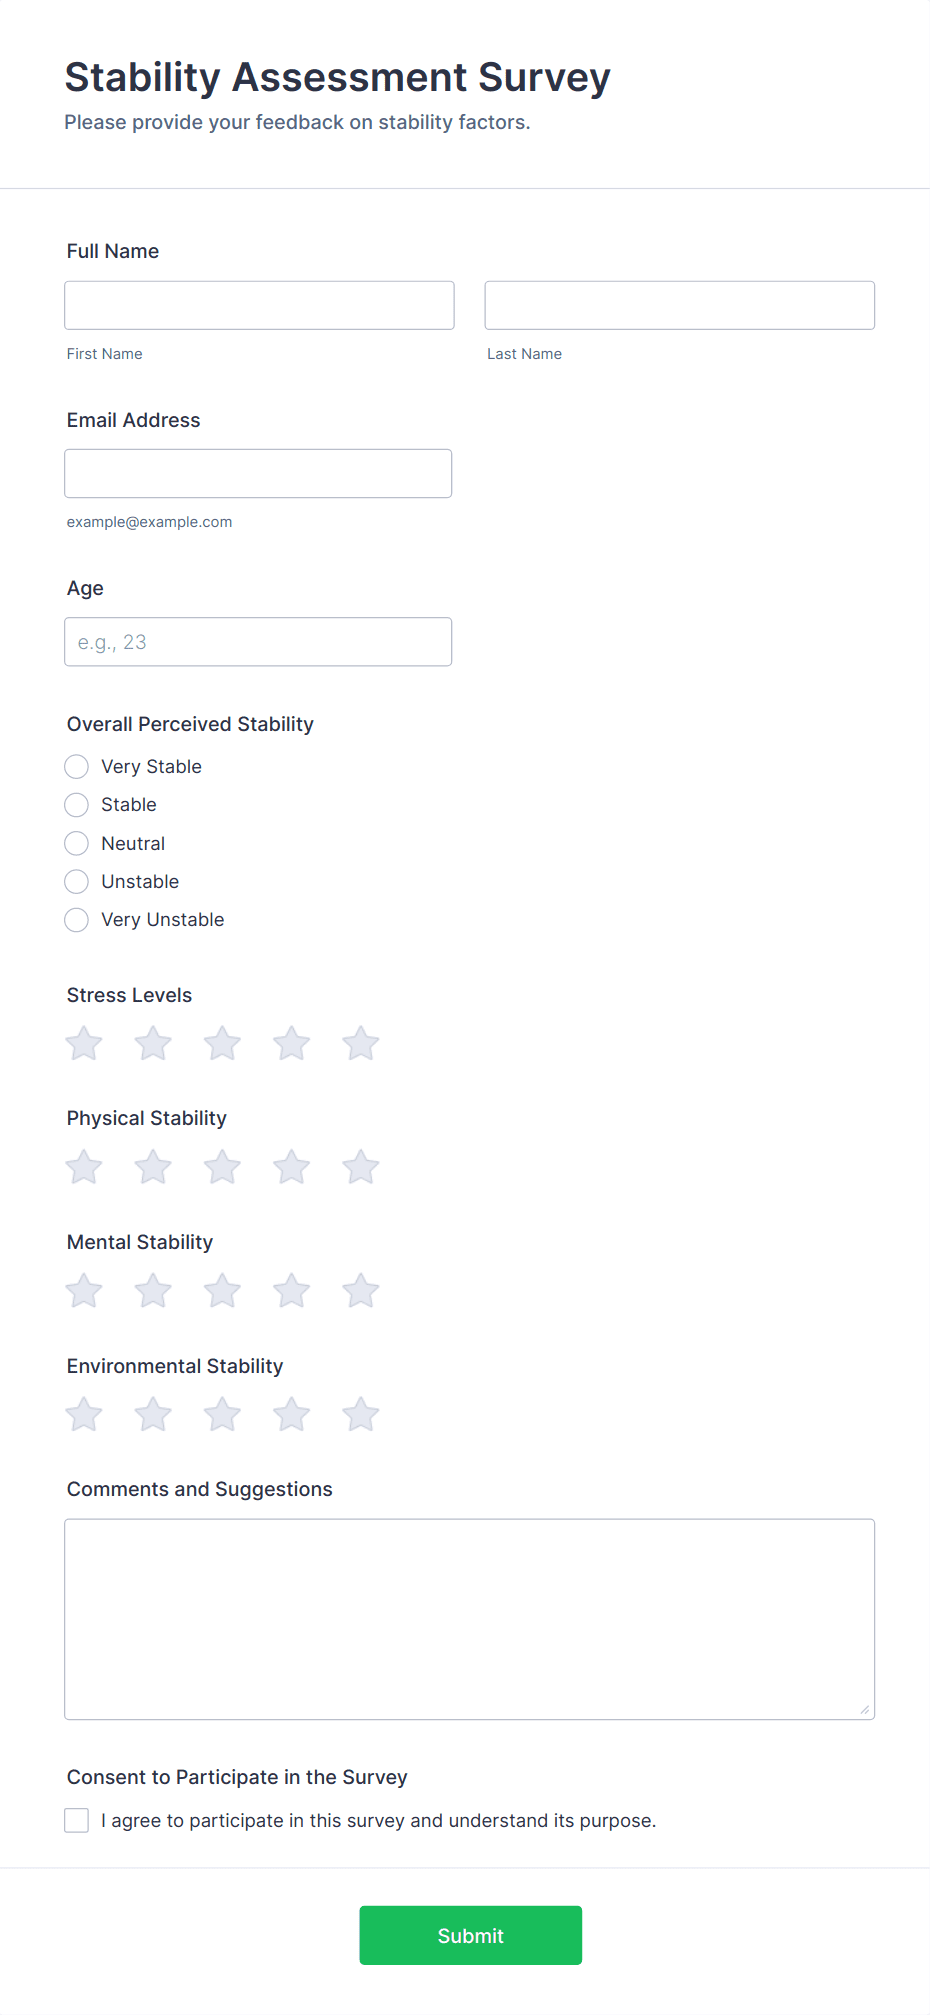Click the Age number field
The width and height of the screenshot is (930, 2015).
[258, 642]
